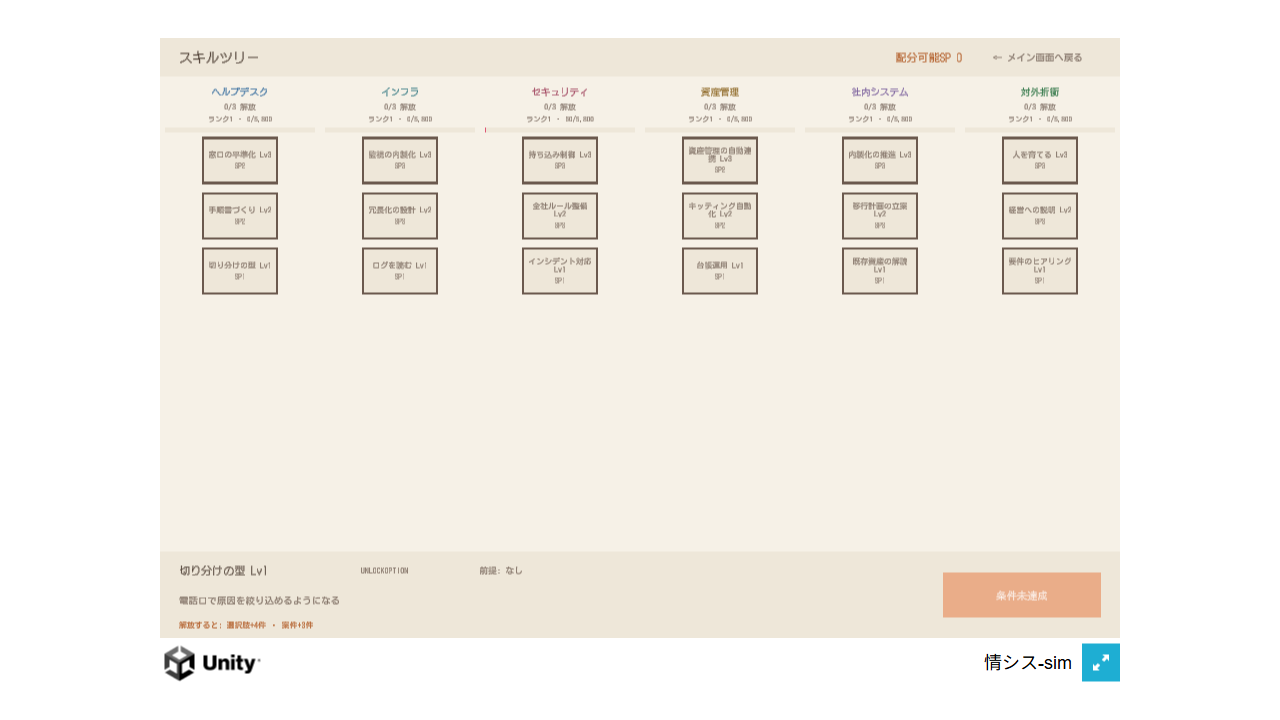Click the セキュリティ rank progress bar
This screenshot has height=720, width=1280.
[560, 130]
